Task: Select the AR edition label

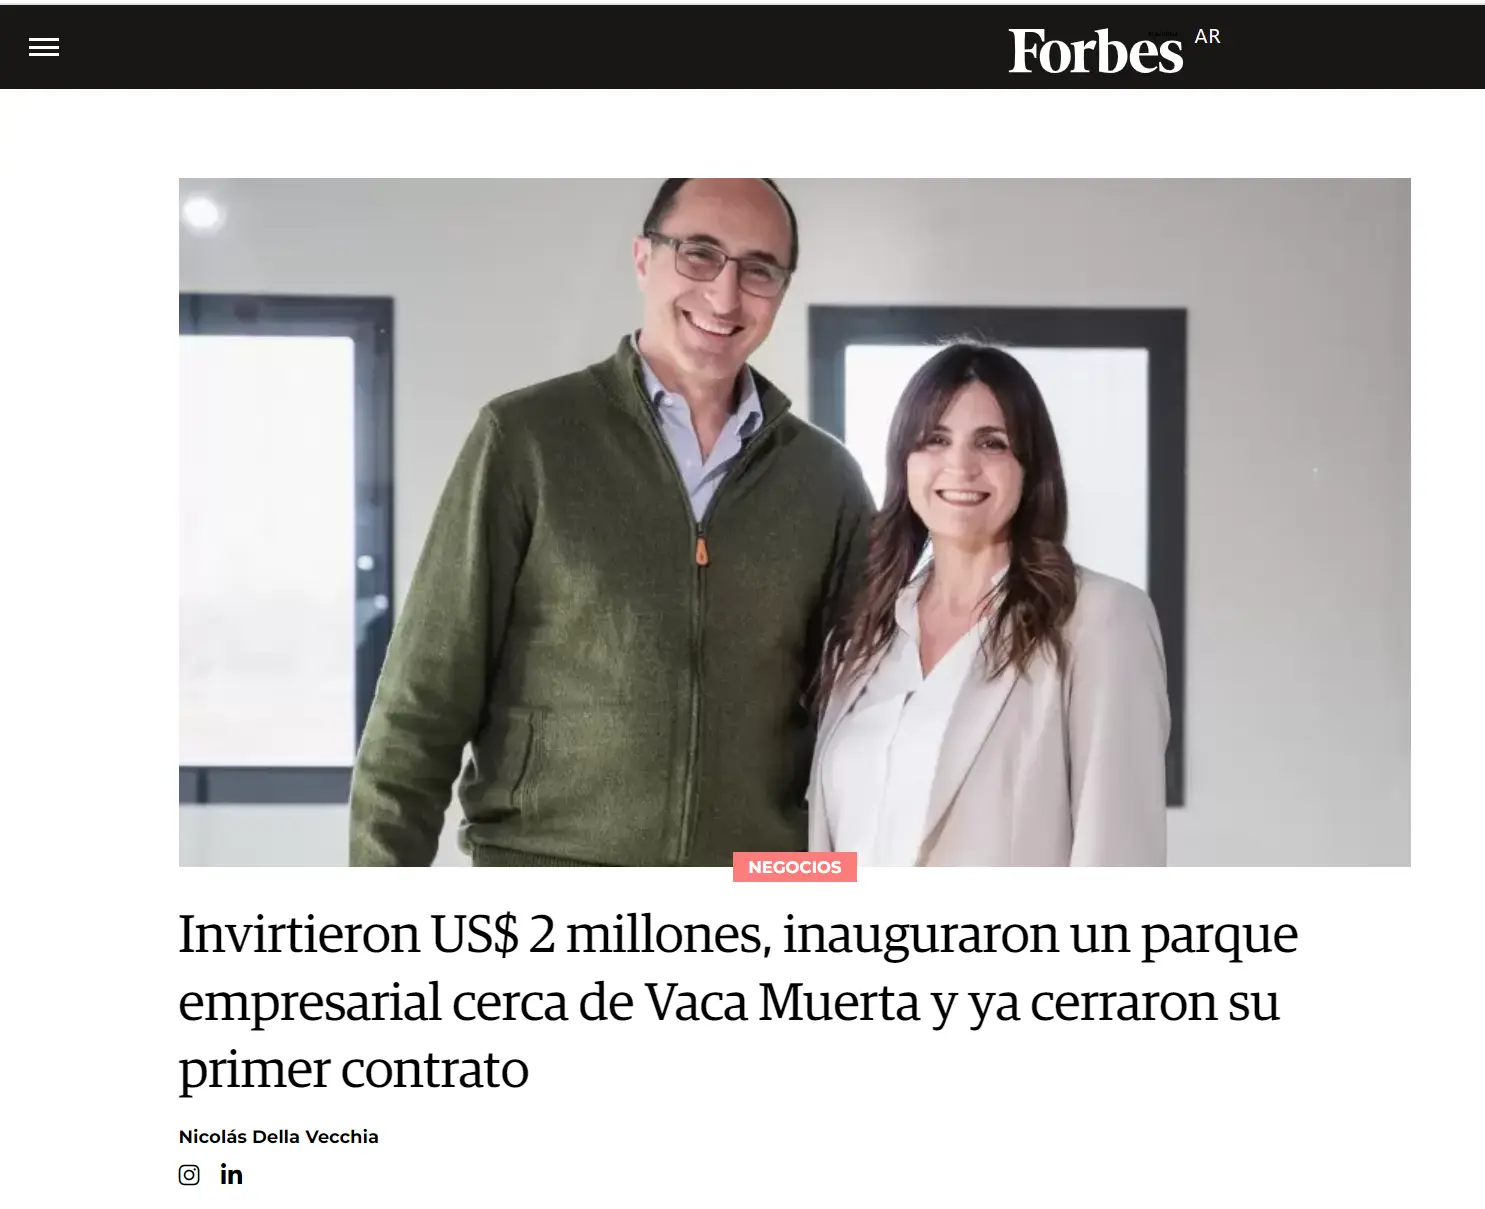Action: pos(1207,37)
